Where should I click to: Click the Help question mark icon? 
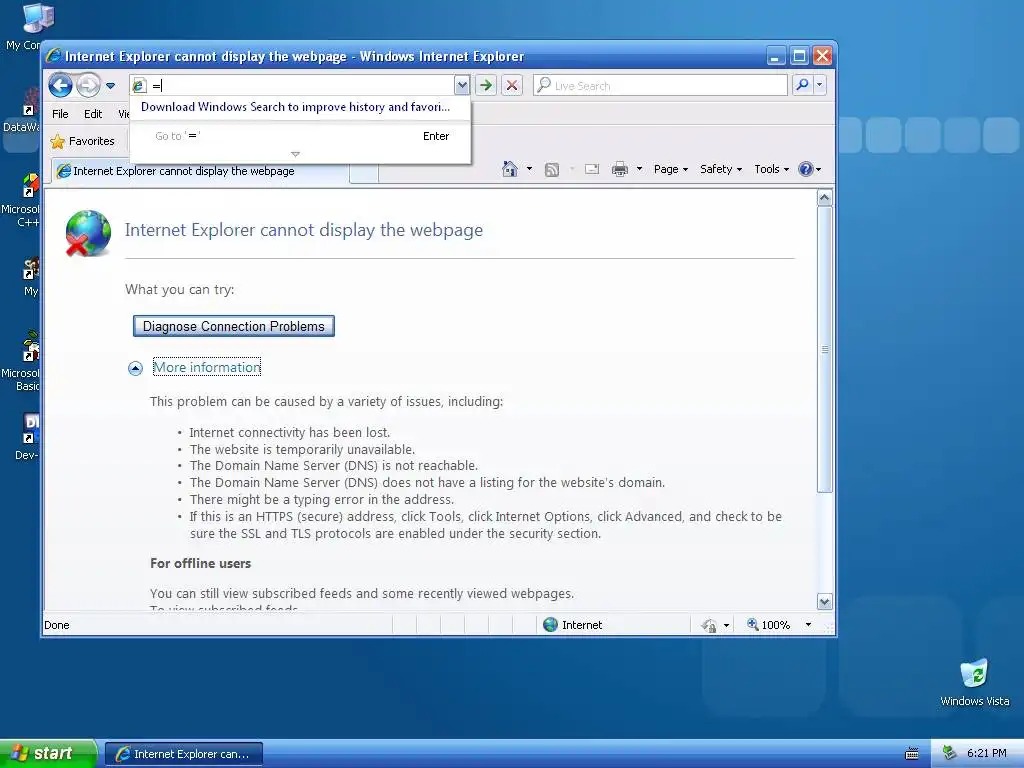click(806, 169)
